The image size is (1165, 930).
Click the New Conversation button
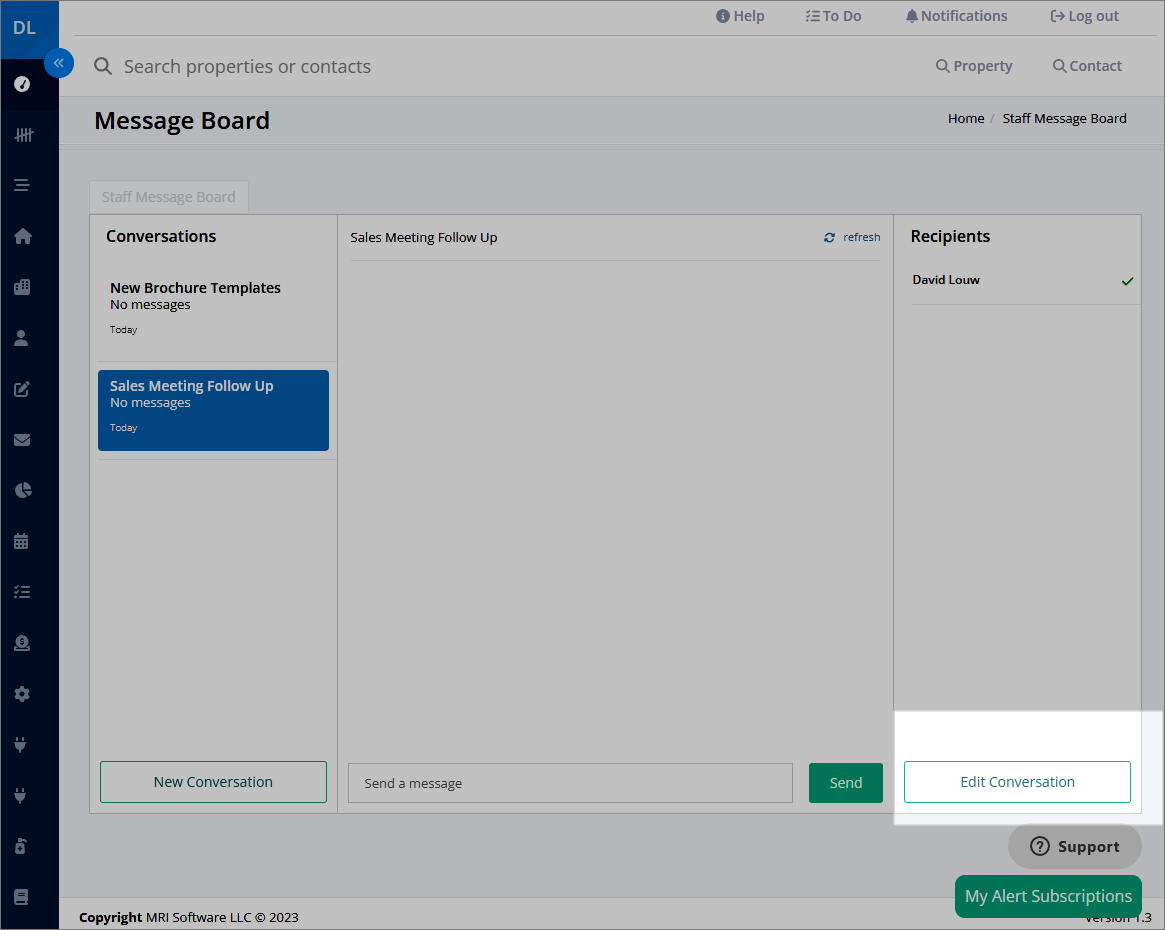point(213,781)
